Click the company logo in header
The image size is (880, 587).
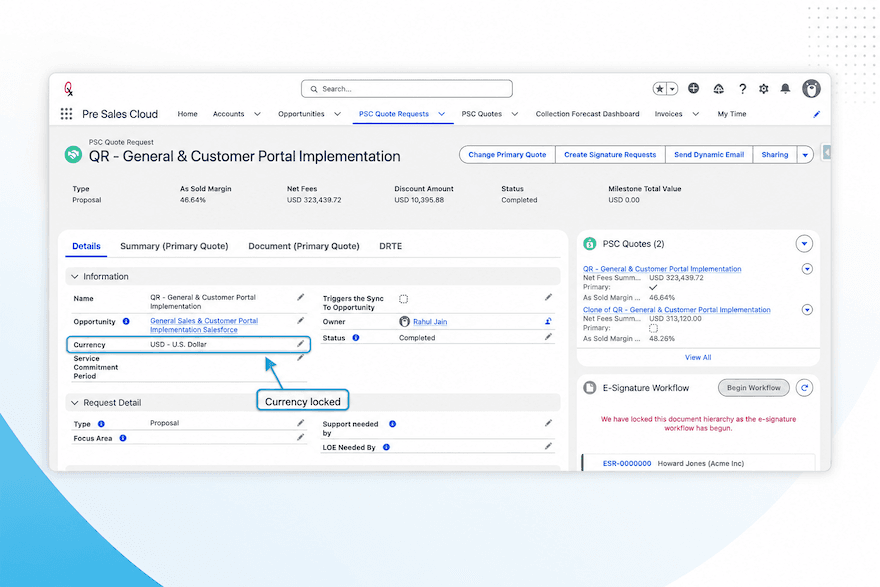click(68, 89)
